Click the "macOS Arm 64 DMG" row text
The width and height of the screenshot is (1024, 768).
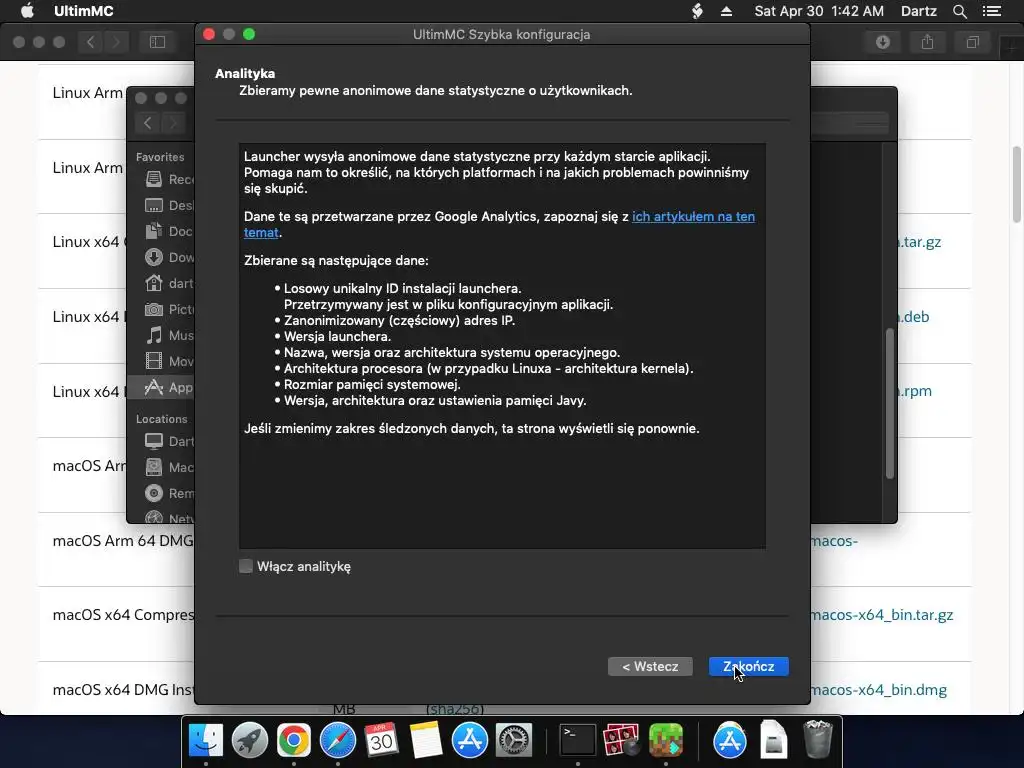click(x=123, y=541)
